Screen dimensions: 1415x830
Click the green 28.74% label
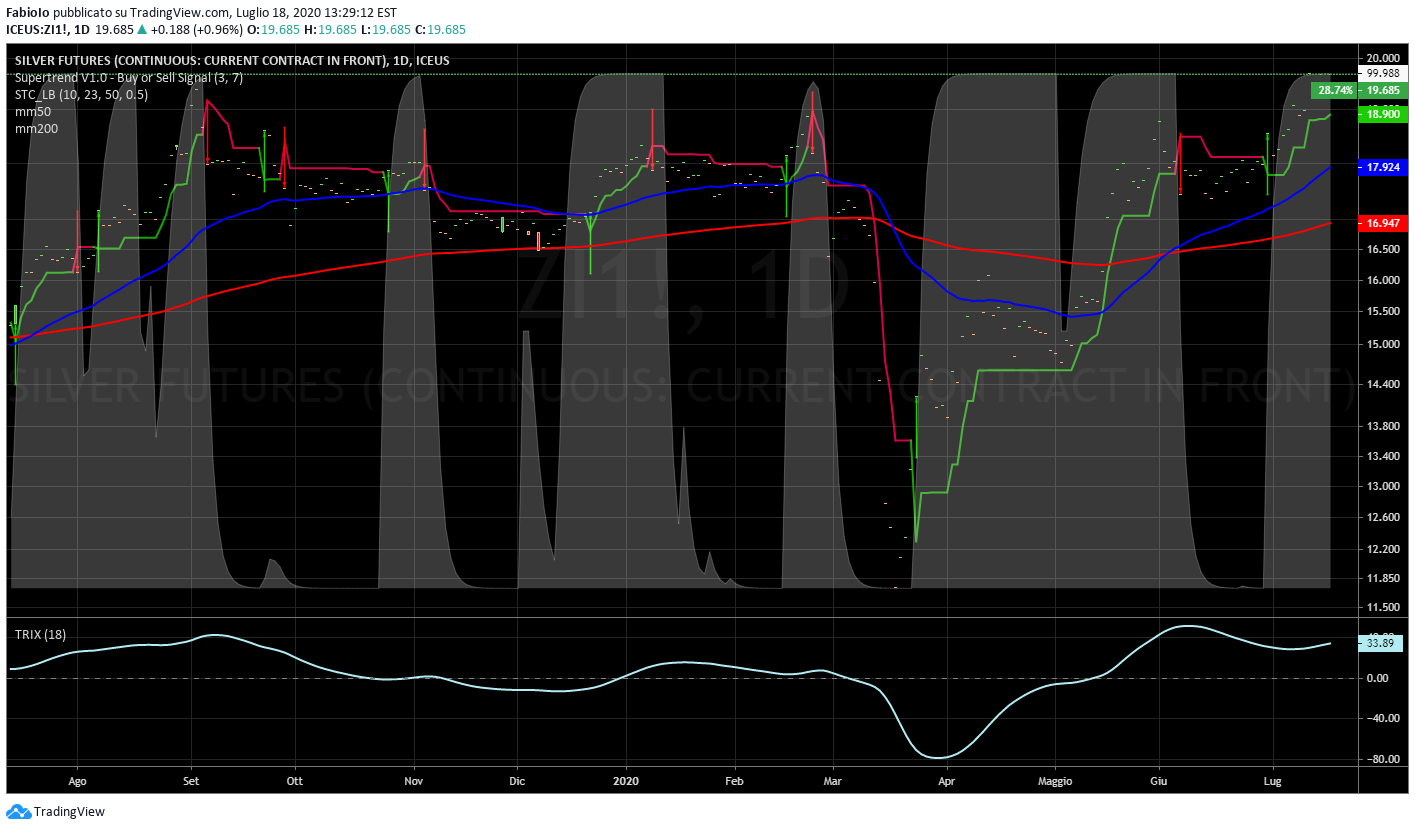(1335, 90)
